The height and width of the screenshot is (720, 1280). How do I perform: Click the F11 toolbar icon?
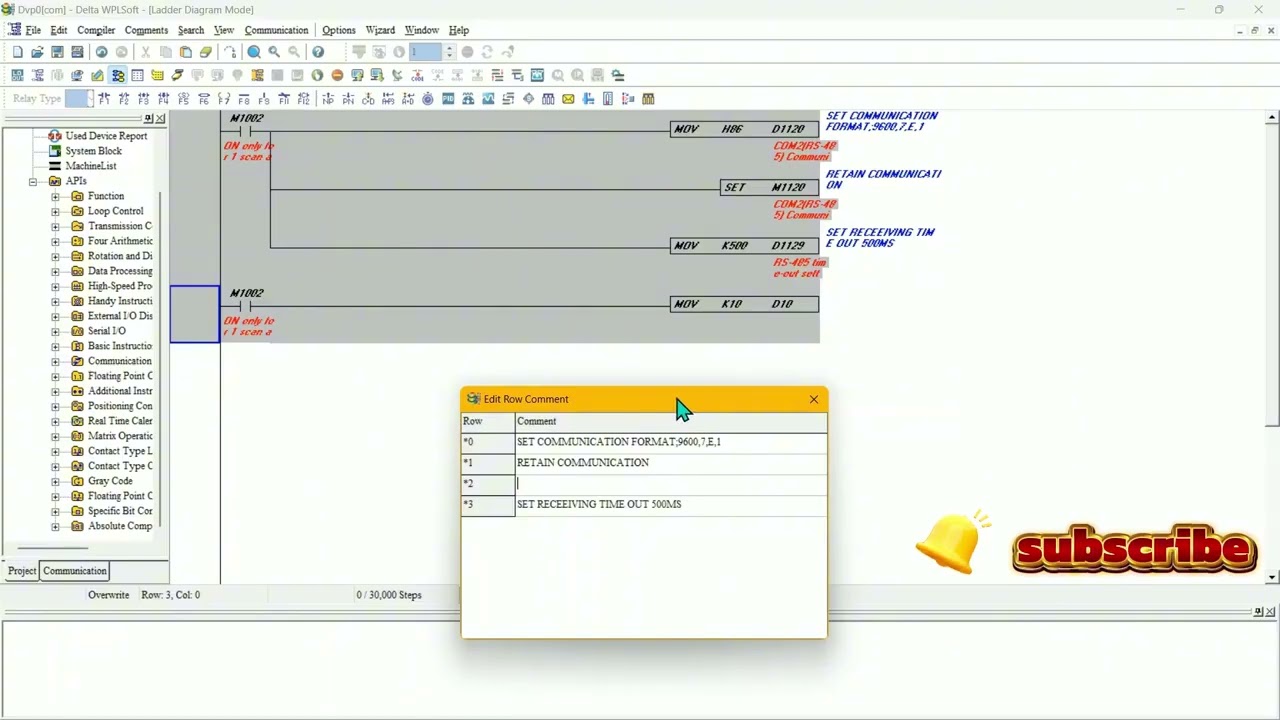284,98
